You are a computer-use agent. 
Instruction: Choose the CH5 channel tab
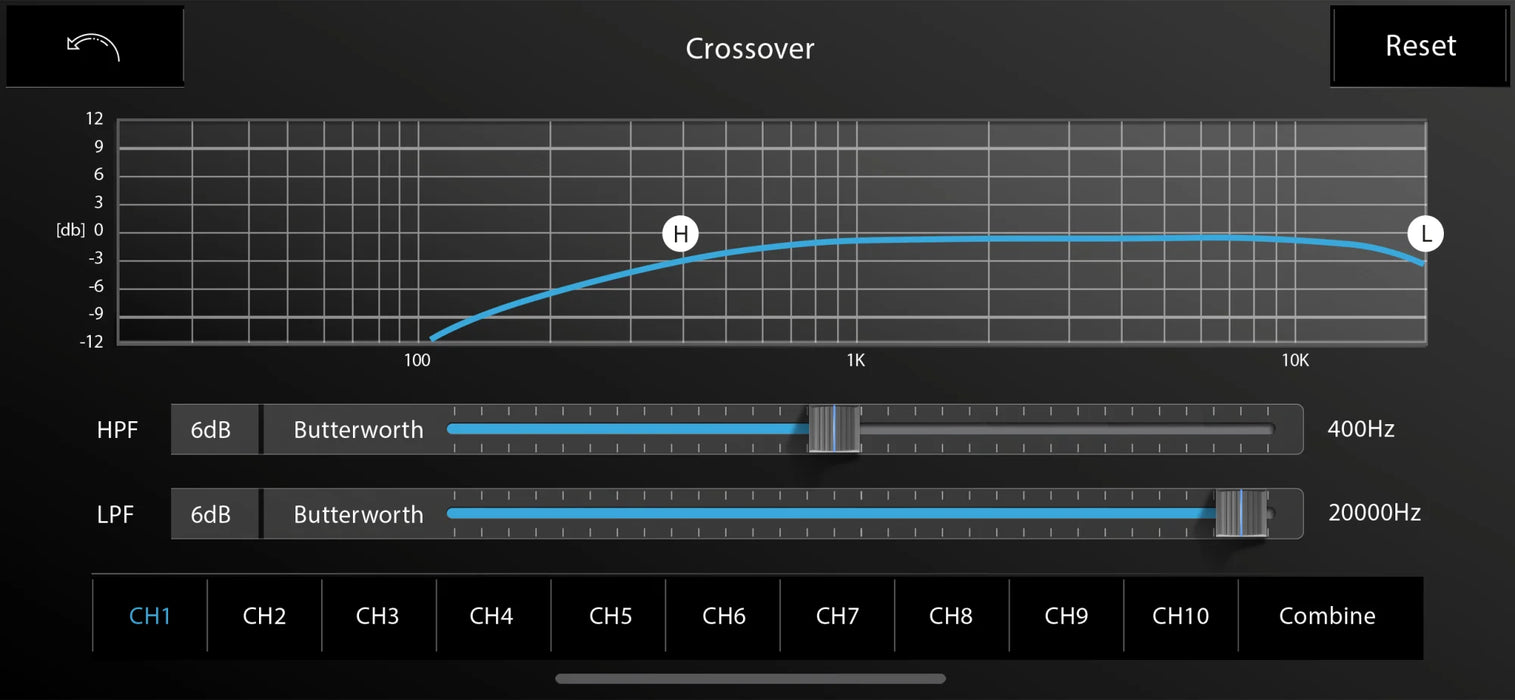(x=608, y=616)
